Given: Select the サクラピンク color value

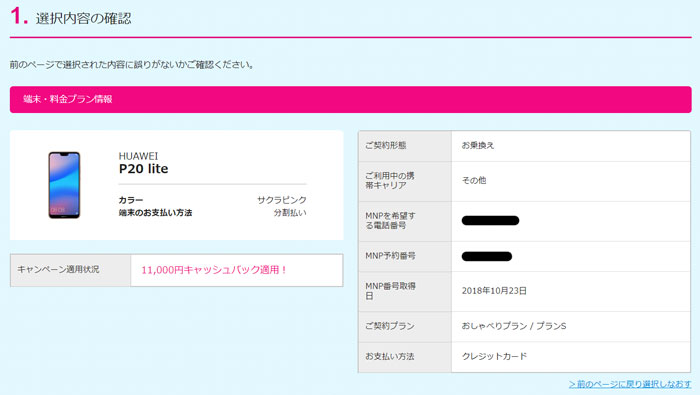Looking at the screenshot, I should [282, 200].
